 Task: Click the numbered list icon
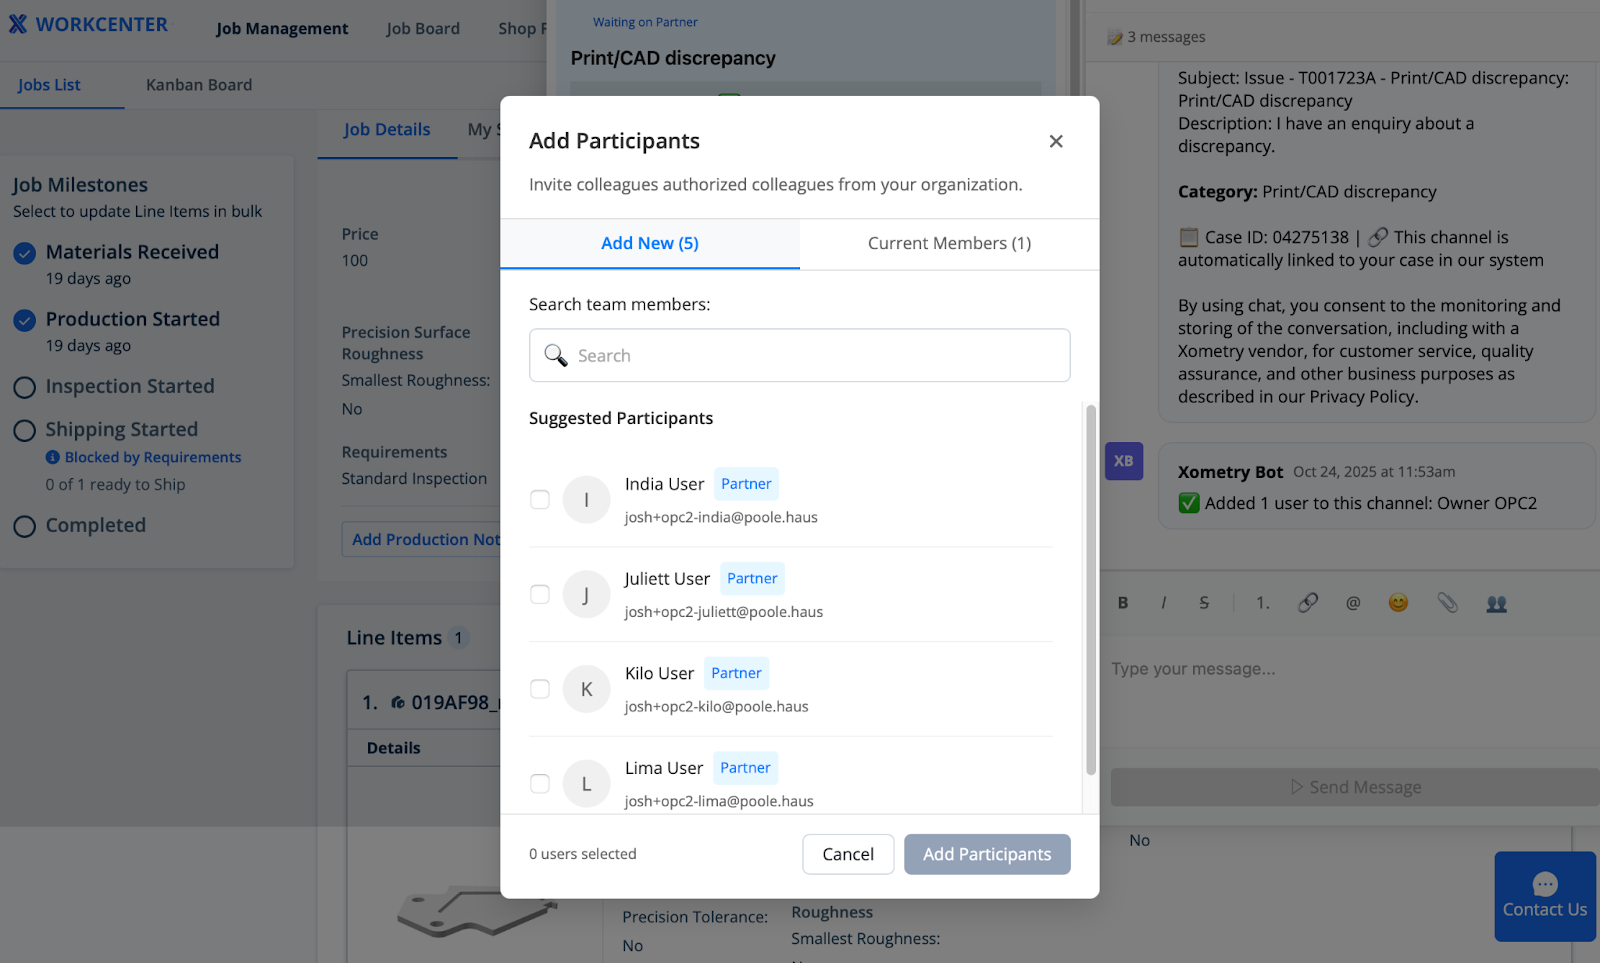click(x=1263, y=603)
